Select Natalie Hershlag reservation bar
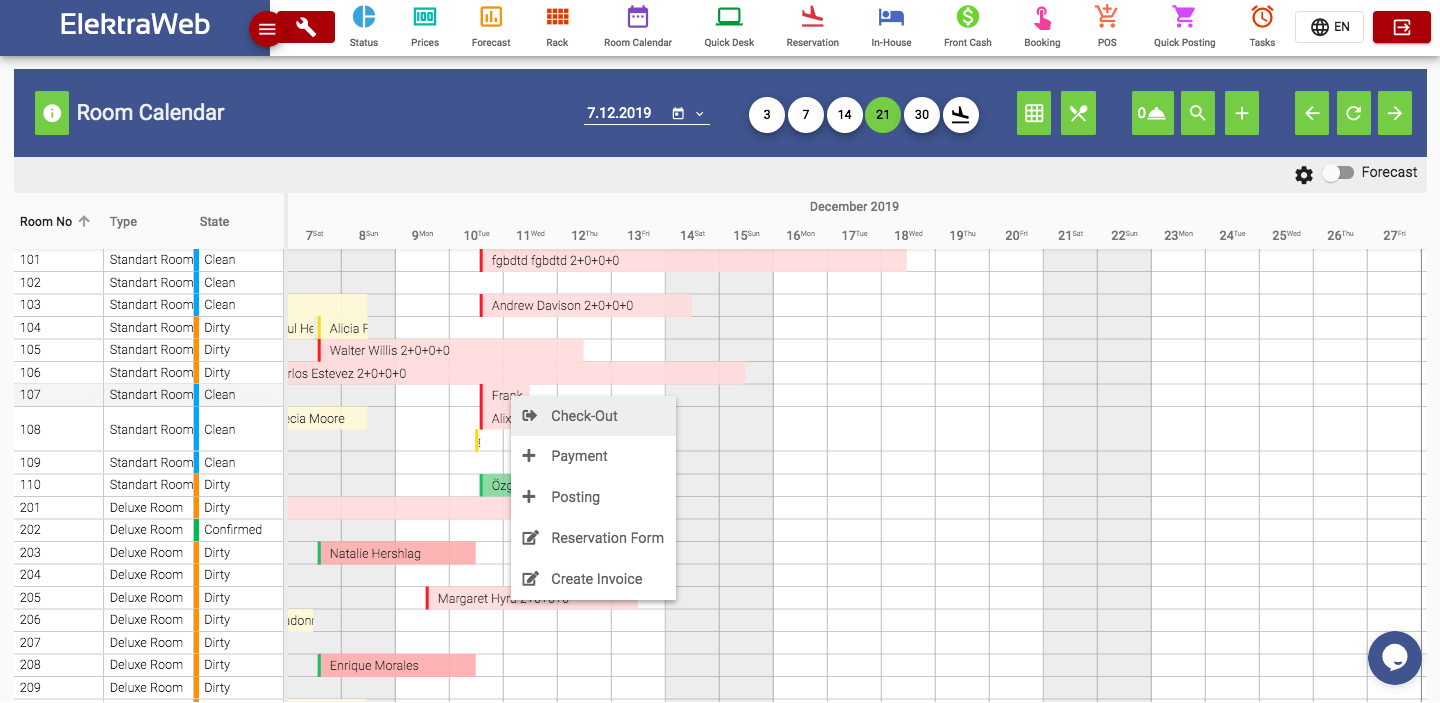 [x=397, y=553]
